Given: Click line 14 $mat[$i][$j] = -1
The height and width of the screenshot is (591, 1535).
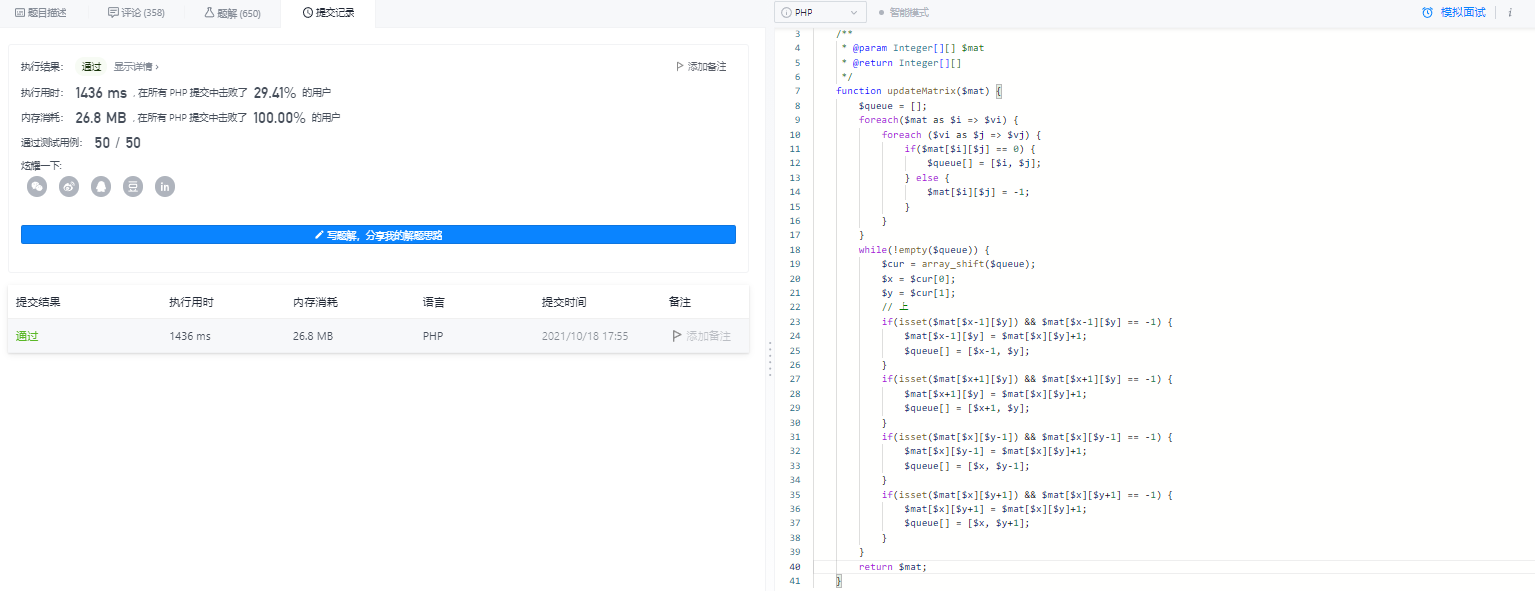Looking at the screenshot, I should click(978, 192).
